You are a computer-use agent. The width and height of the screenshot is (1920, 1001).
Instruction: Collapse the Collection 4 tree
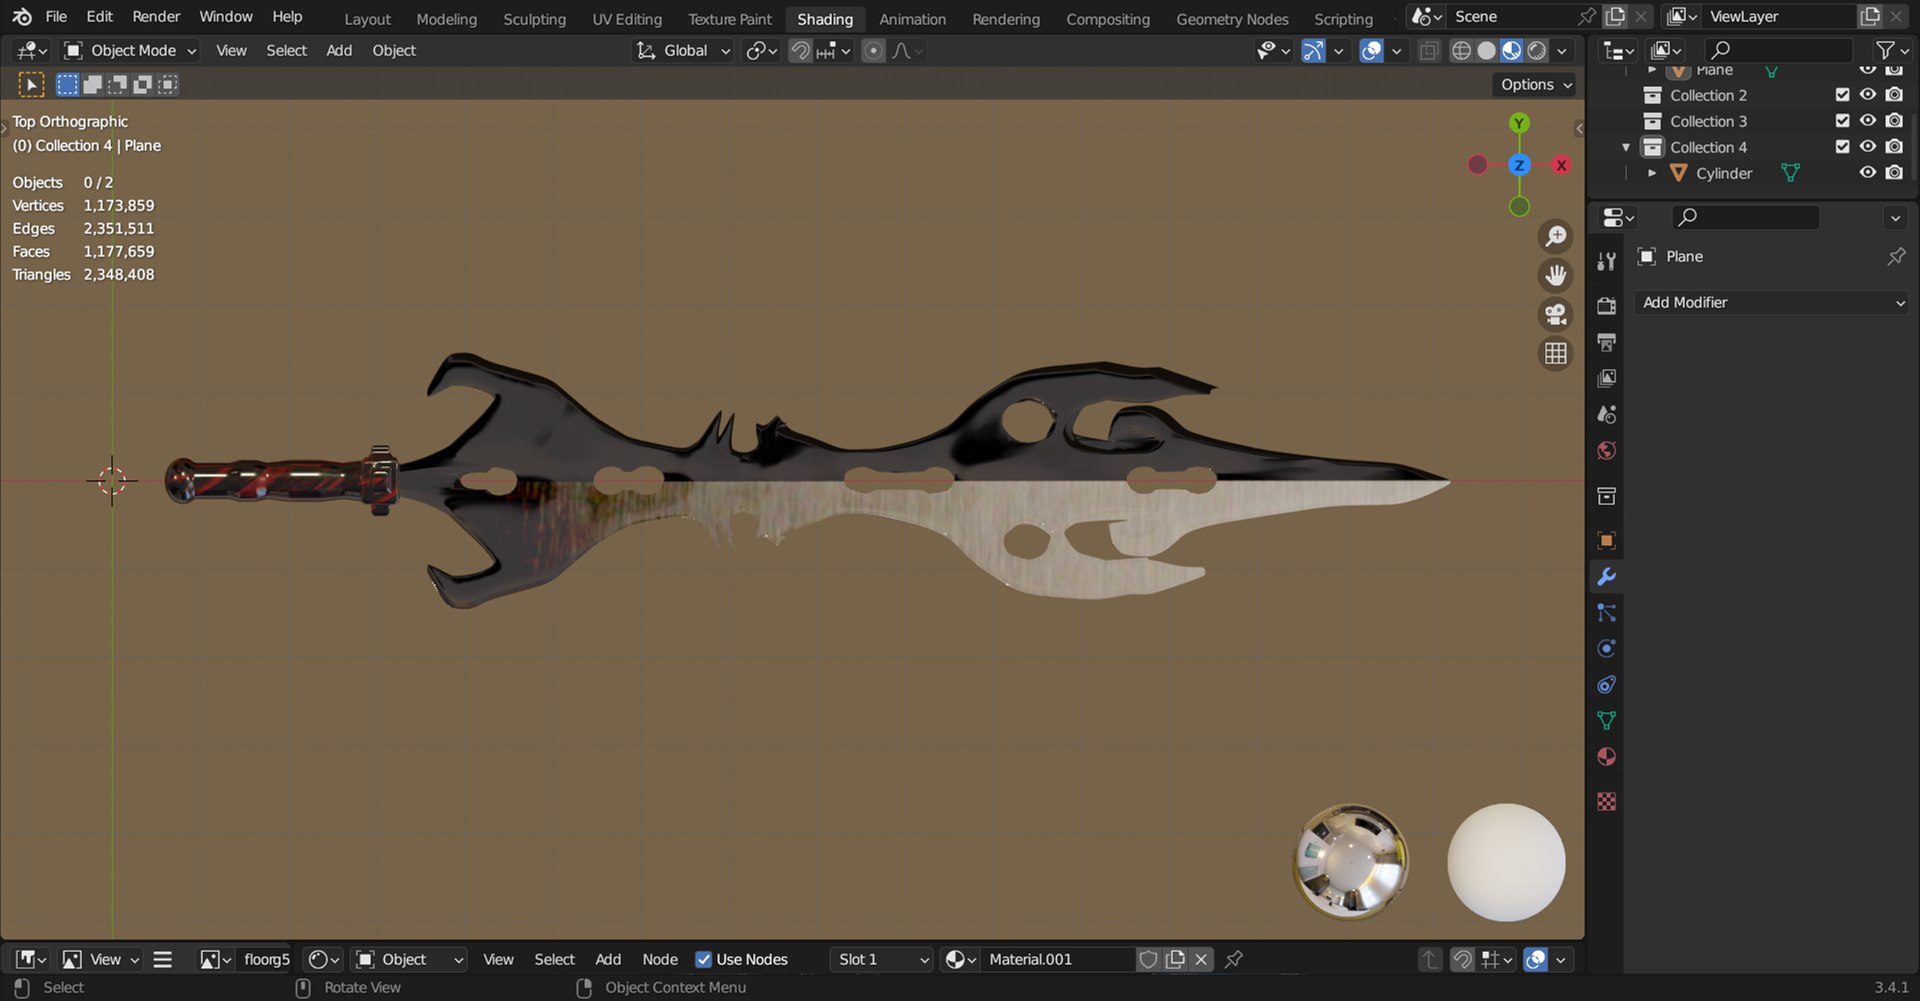(x=1626, y=147)
